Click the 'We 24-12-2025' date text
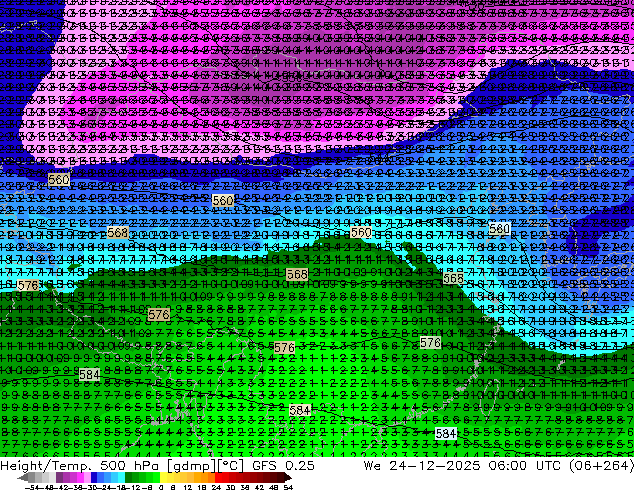 tap(422, 466)
